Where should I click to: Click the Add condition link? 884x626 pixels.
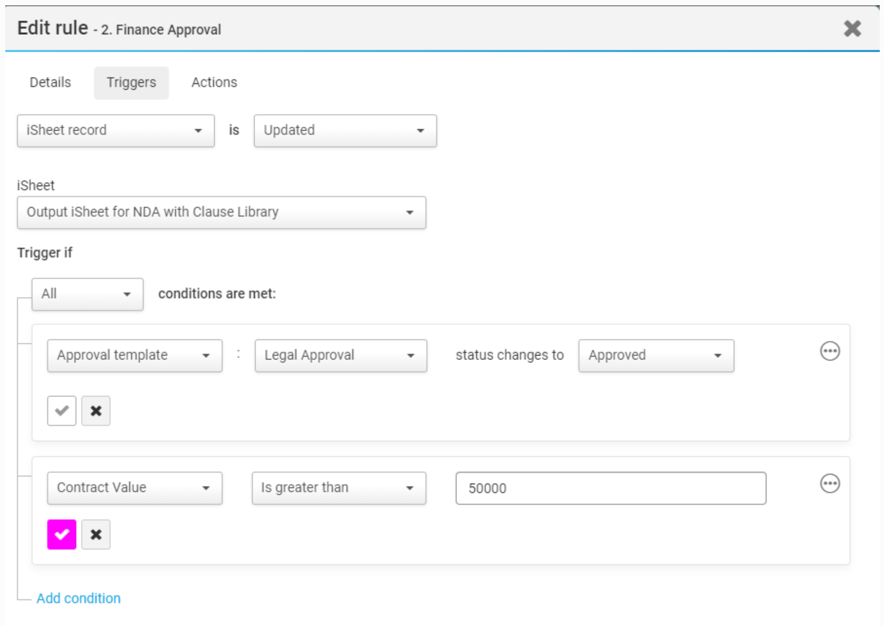click(78, 598)
